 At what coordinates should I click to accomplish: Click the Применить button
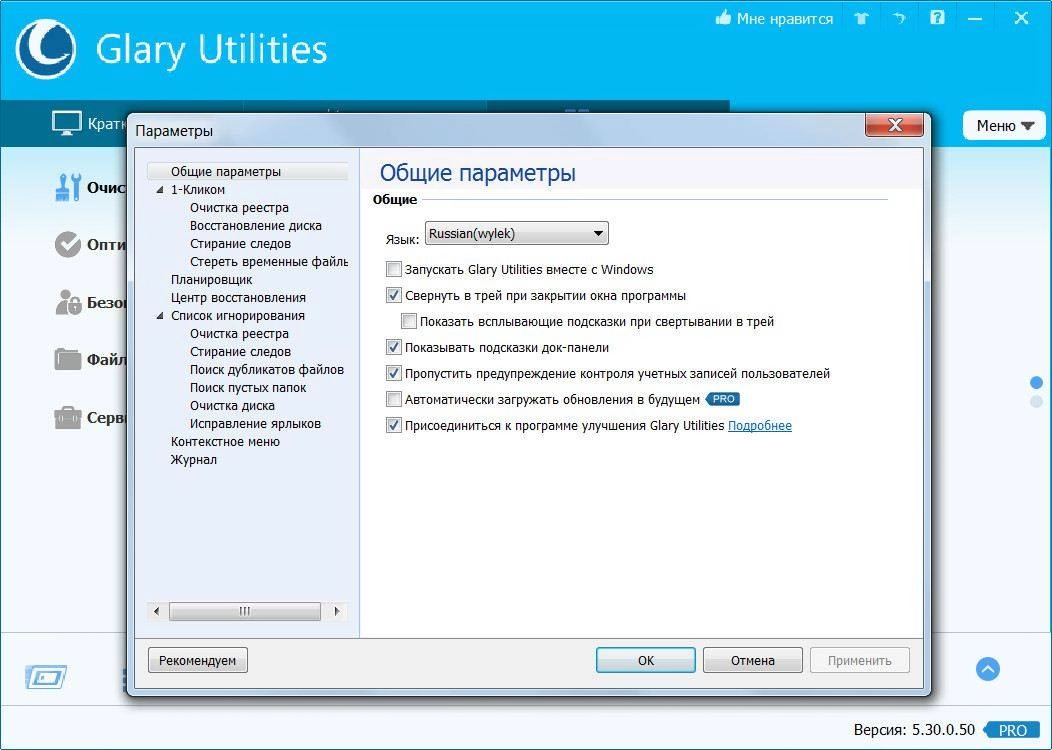click(859, 660)
